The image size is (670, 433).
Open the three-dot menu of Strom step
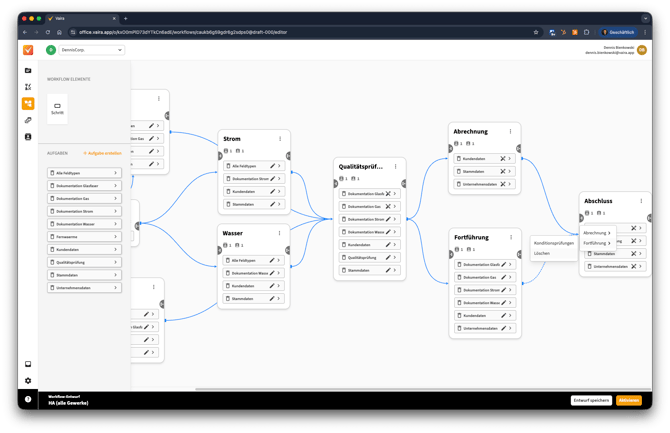click(x=280, y=138)
